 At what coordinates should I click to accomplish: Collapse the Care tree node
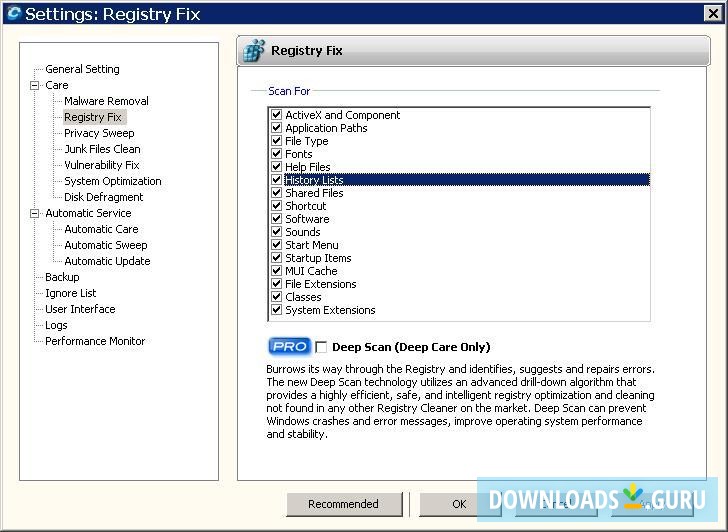34,85
